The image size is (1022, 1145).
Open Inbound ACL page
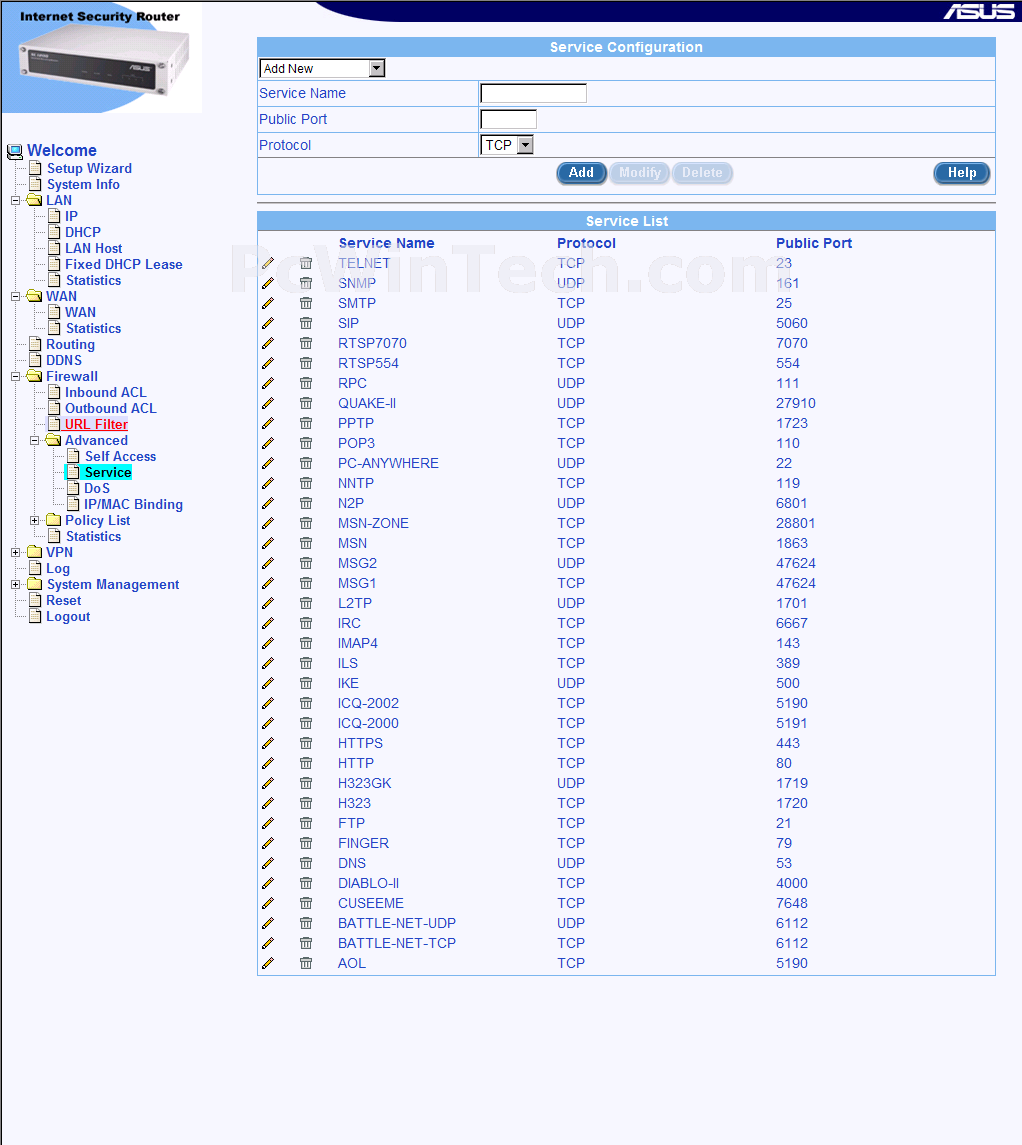click(x=106, y=393)
